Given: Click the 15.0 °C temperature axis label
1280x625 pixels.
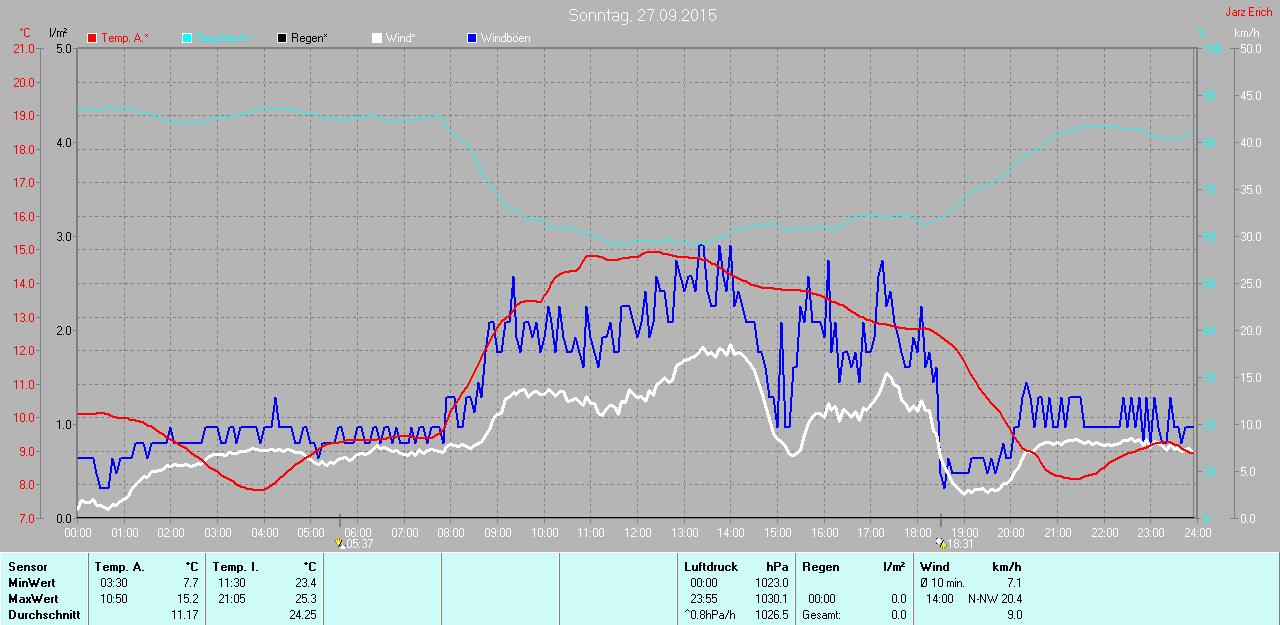Looking at the screenshot, I should [24, 250].
